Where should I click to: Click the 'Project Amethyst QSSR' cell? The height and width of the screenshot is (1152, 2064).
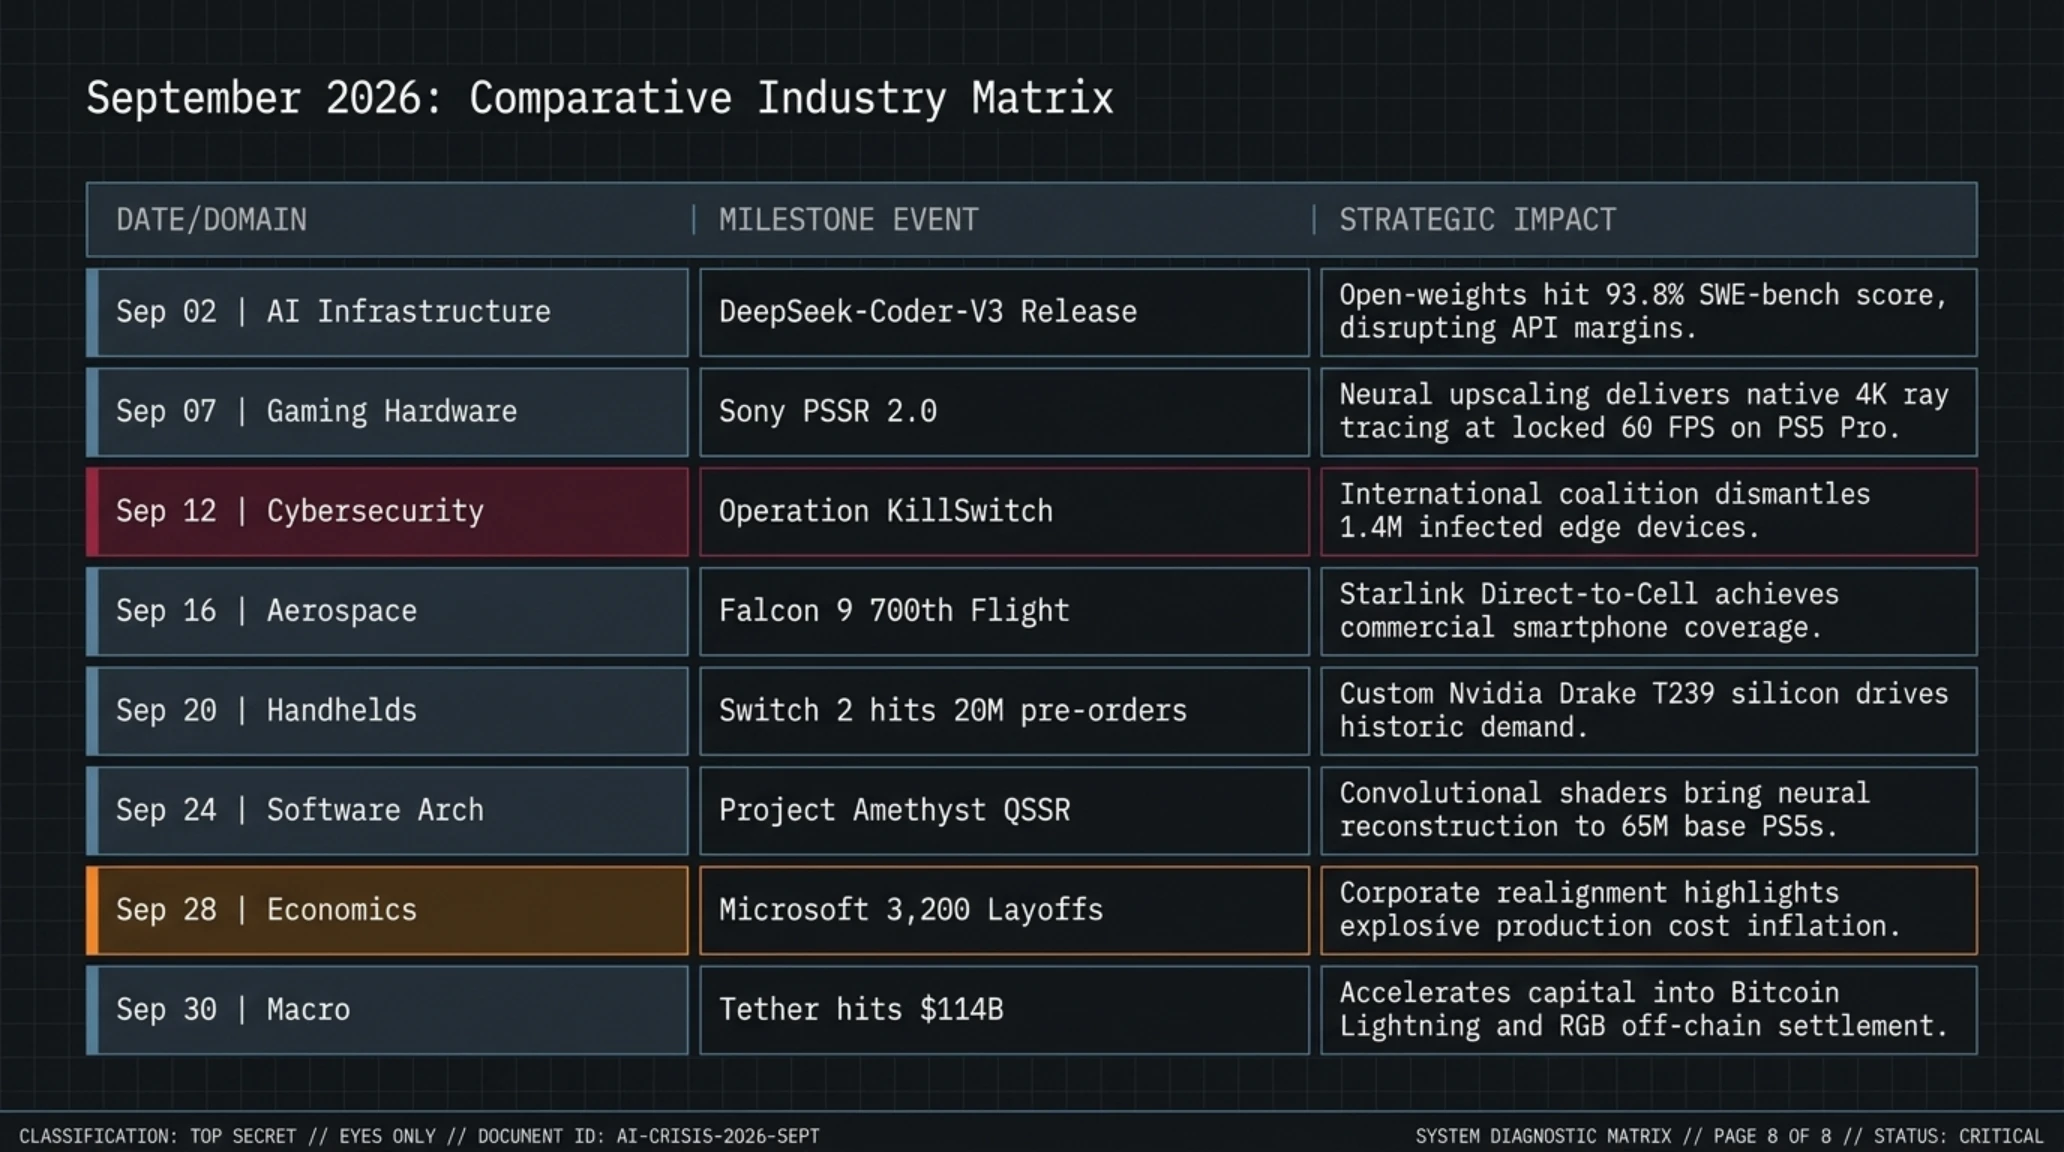tap(1004, 811)
